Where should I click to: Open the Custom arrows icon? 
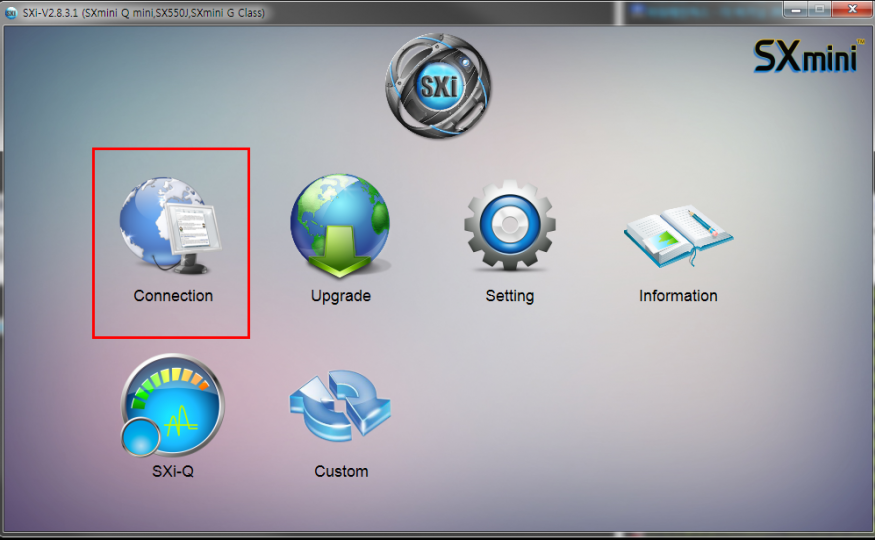click(340, 406)
